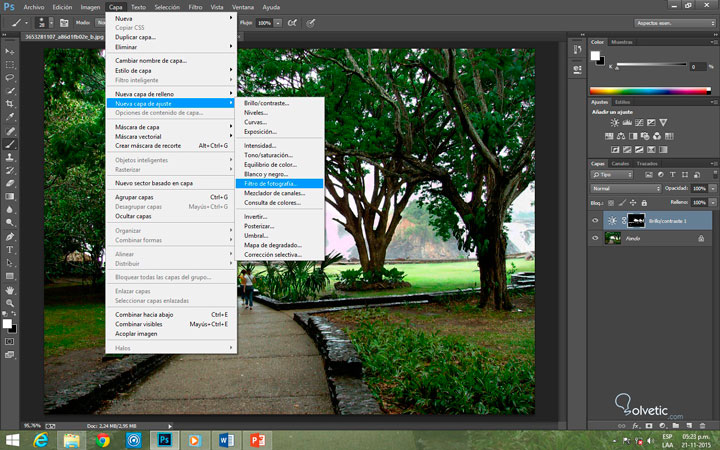Select the History Brush tool
The width and height of the screenshot is (720, 450).
(10, 170)
